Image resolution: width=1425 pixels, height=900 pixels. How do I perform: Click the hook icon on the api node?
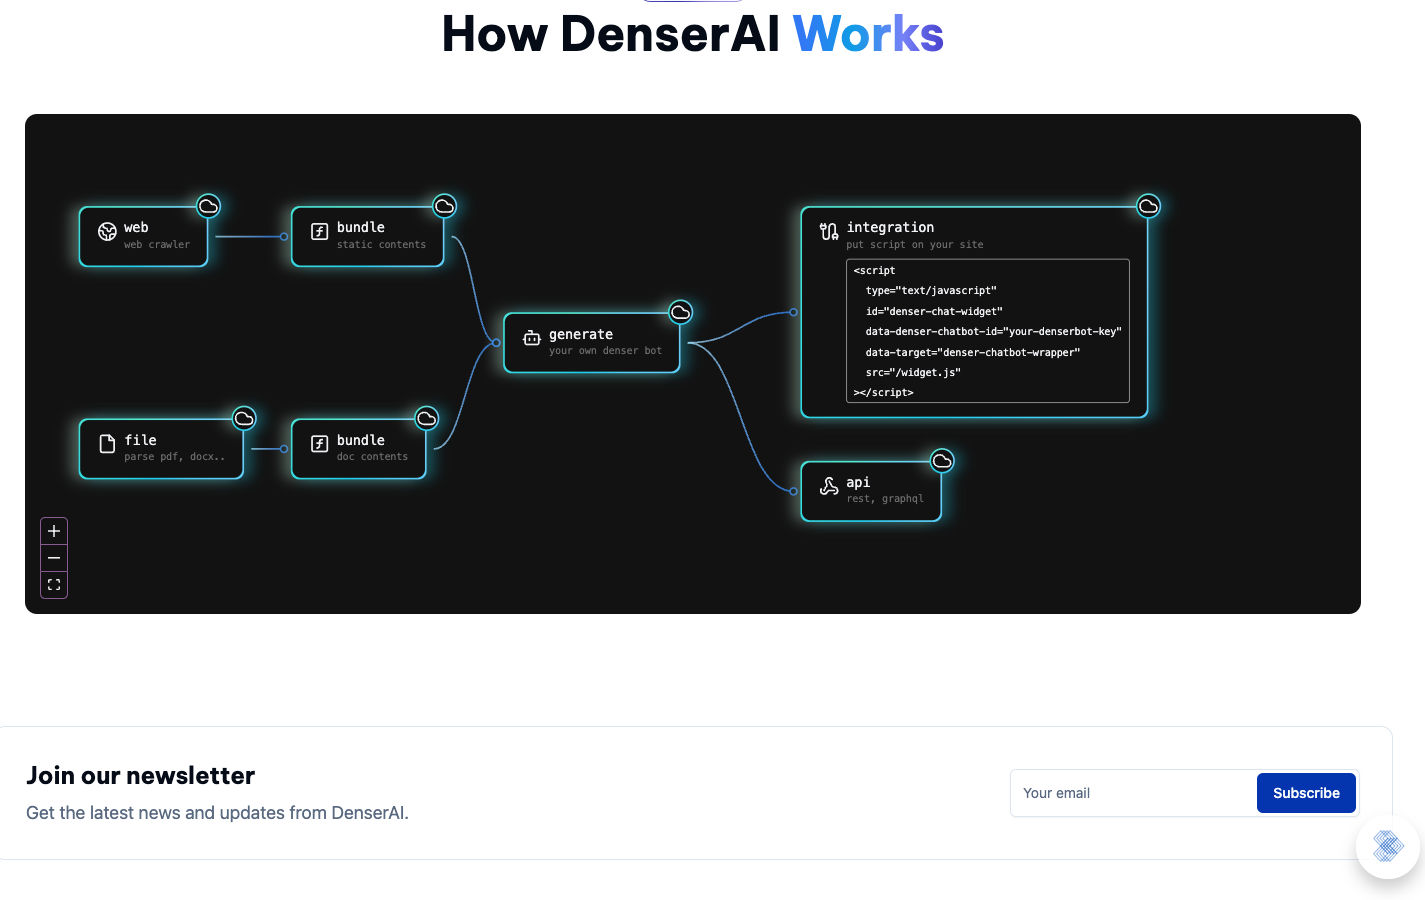tap(829, 486)
